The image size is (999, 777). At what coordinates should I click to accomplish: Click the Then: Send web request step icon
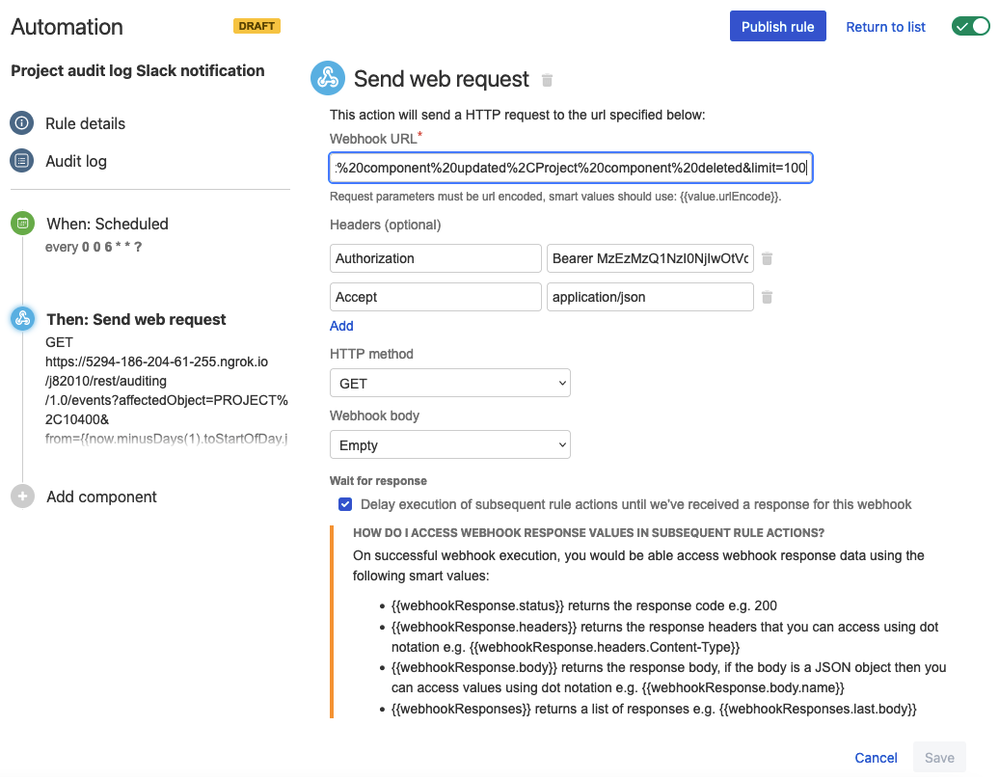click(22, 318)
